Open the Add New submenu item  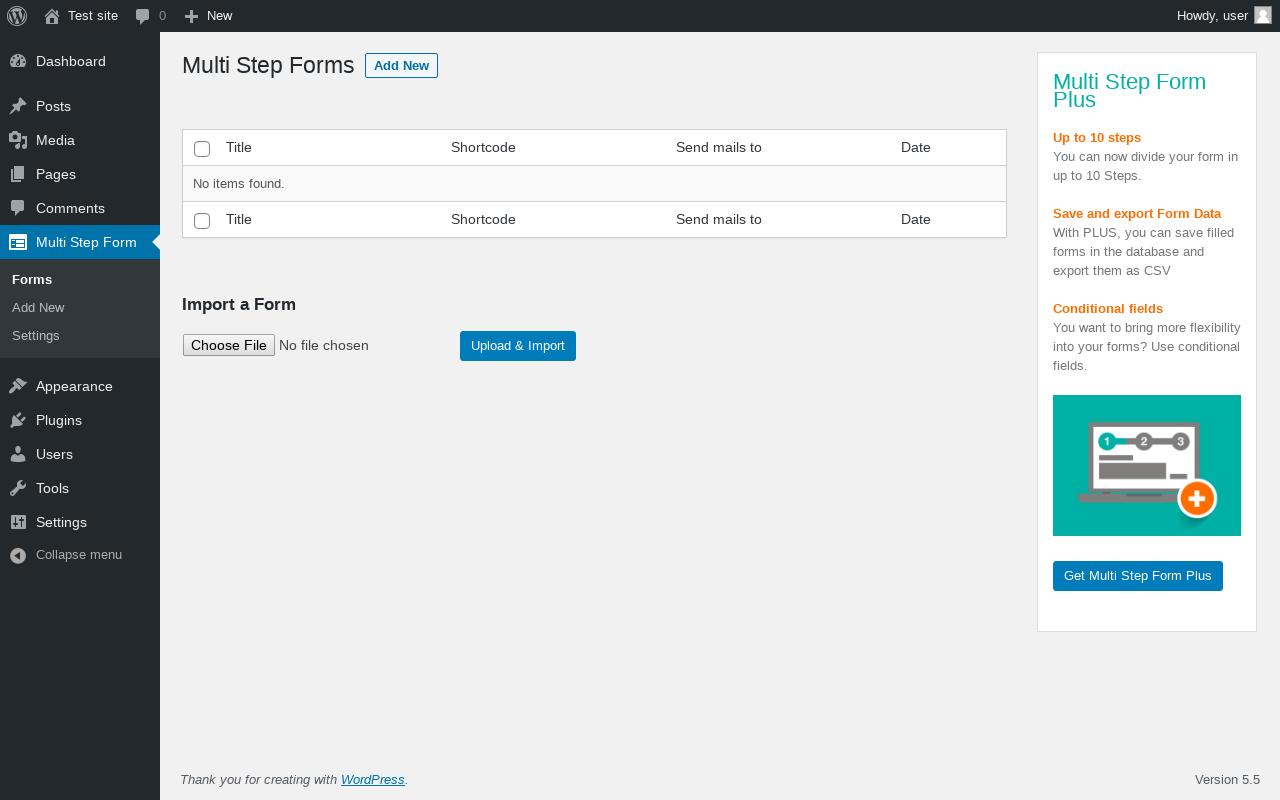[38, 308]
